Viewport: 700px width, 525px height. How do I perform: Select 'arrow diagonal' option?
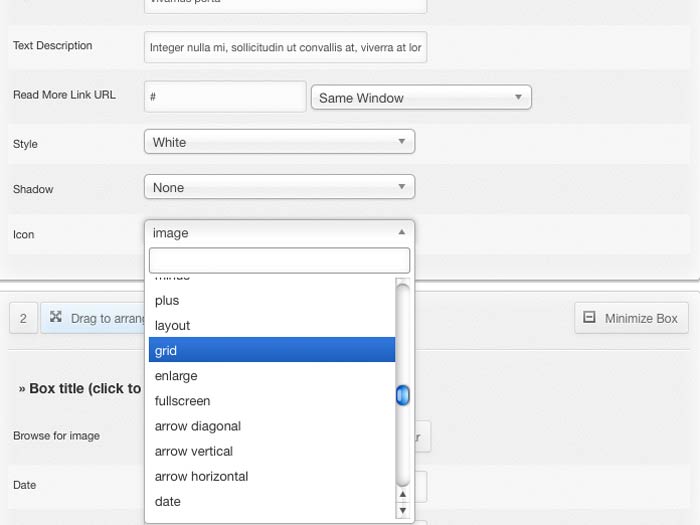click(x=270, y=426)
